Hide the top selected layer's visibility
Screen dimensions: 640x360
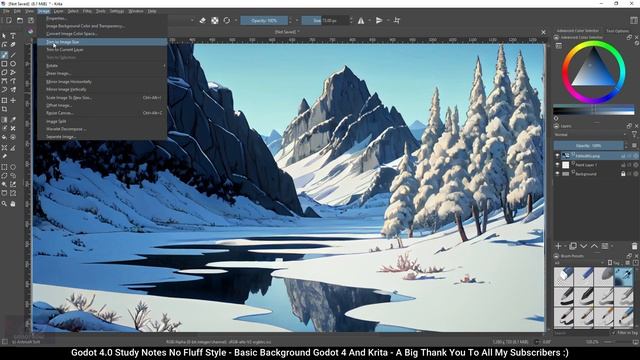[x=558, y=156]
